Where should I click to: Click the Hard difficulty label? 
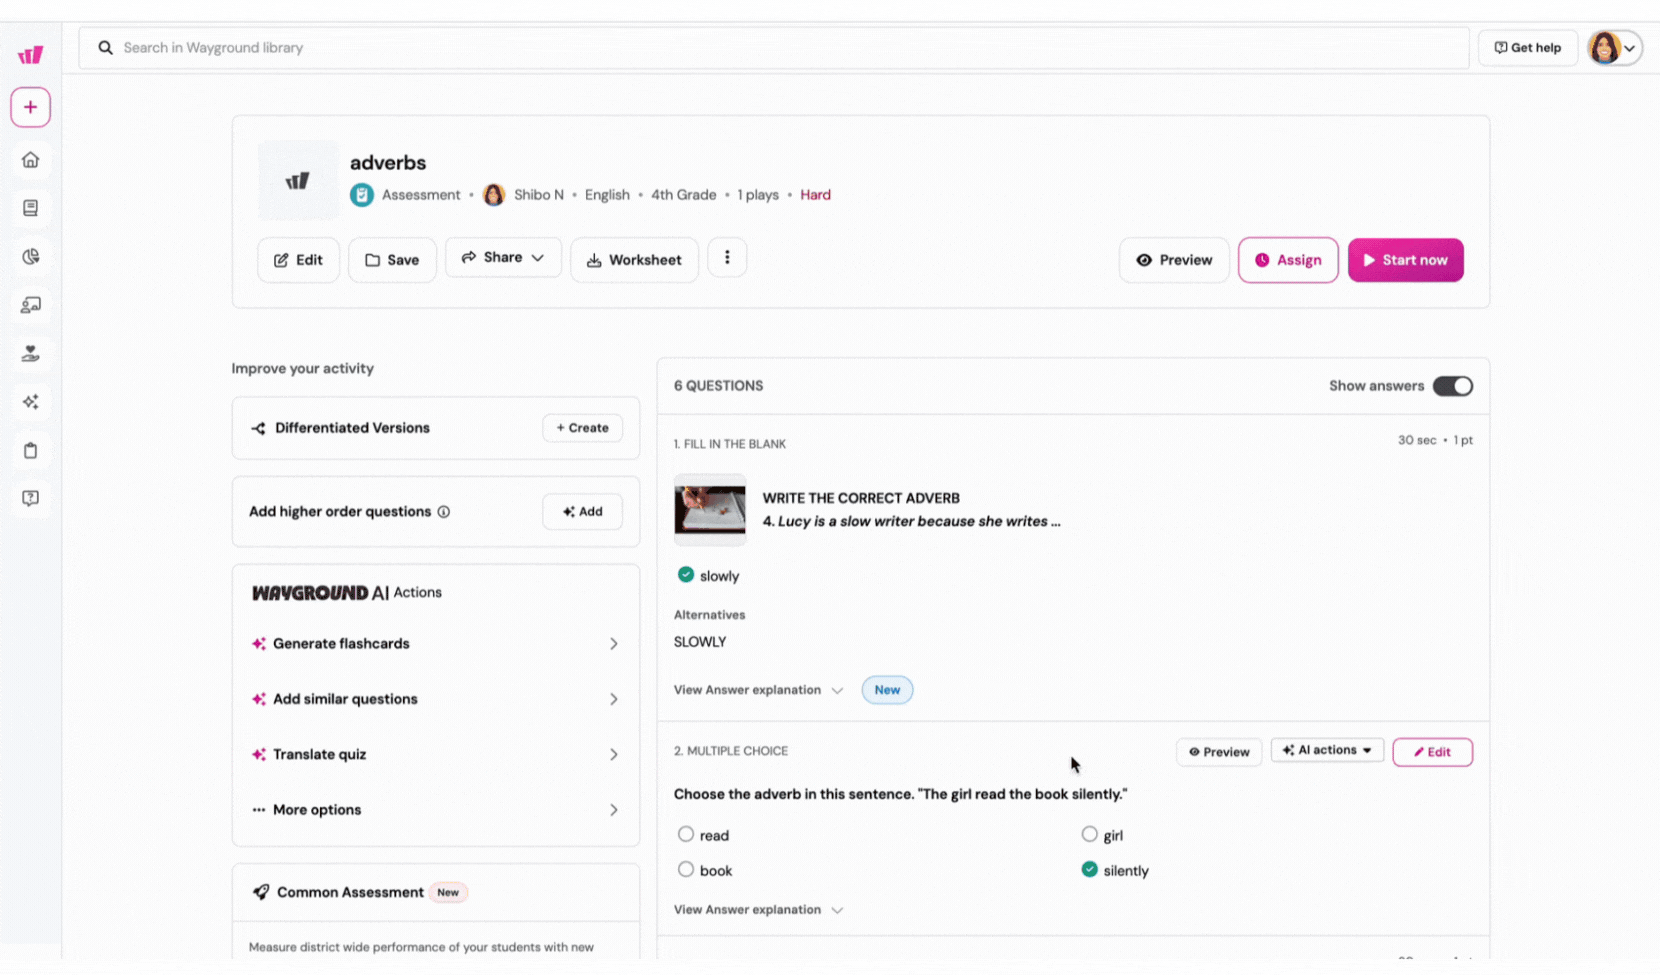815,195
